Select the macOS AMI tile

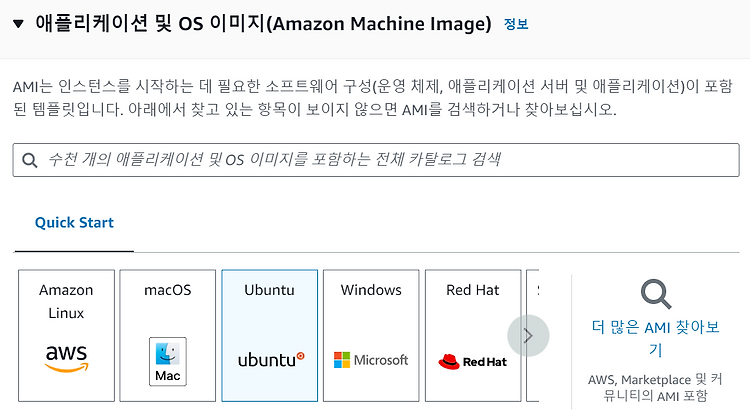coord(168,336)
